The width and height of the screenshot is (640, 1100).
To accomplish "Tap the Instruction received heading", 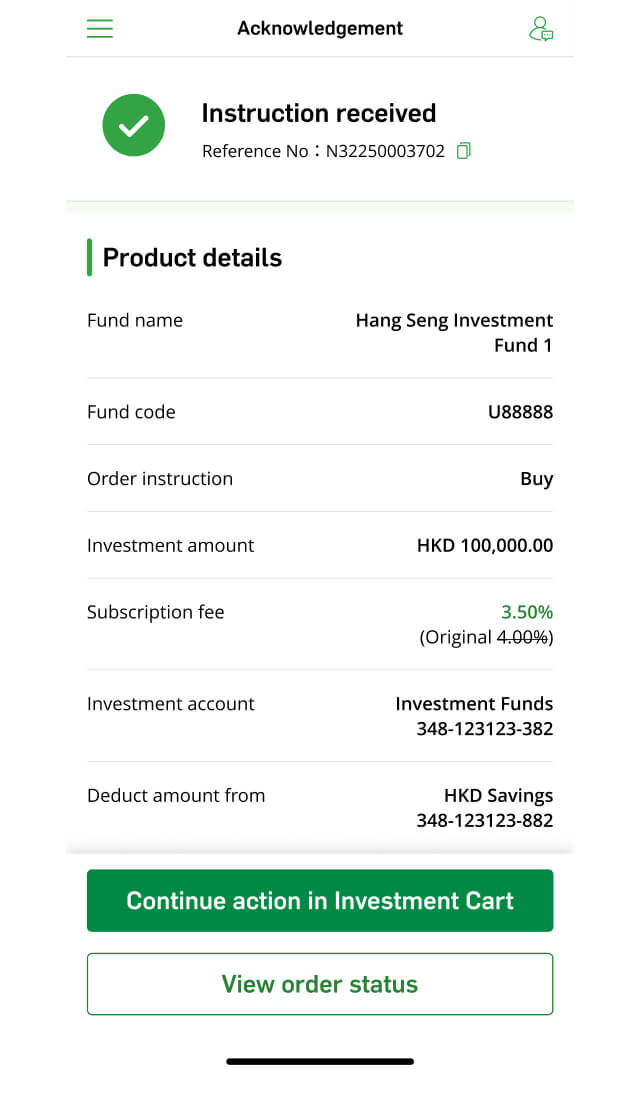I will coord(319,113).
